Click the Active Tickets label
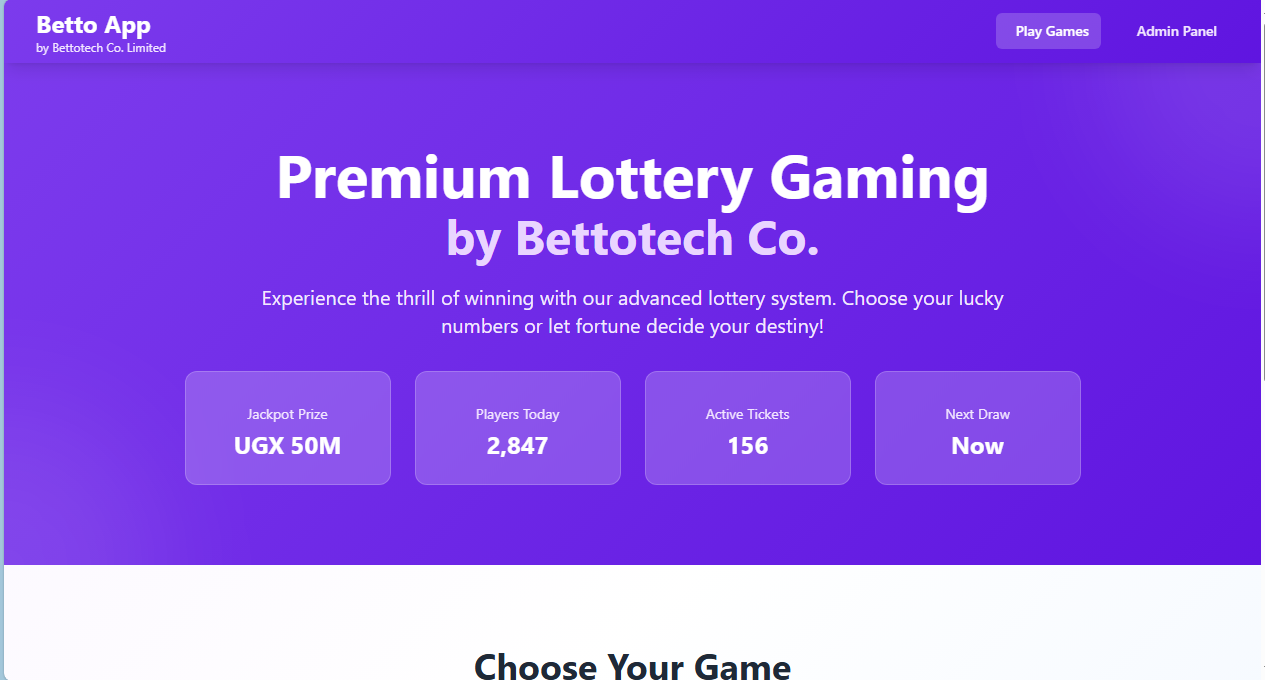1265x680 pixels. click(747, 414)
